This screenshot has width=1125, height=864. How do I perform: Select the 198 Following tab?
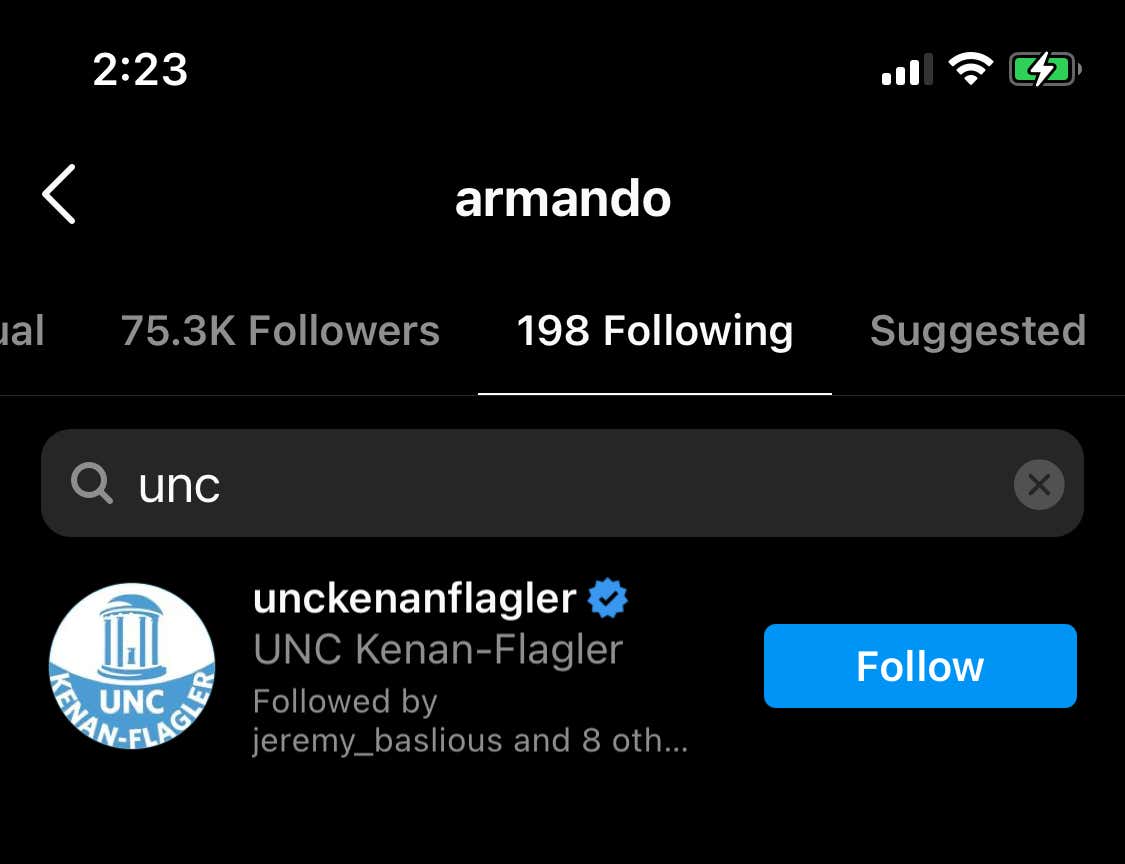654,331
